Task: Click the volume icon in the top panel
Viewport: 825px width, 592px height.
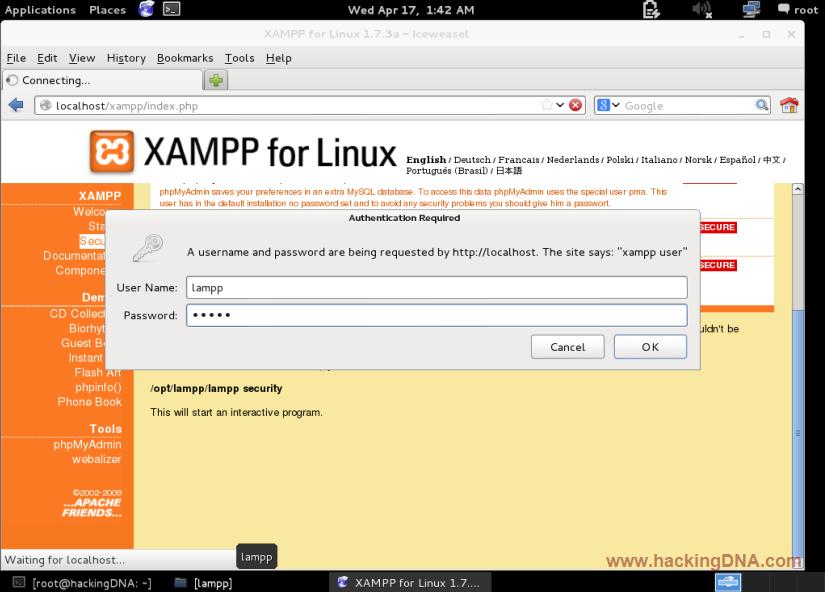Action: pyautogui.click(x=701, y=10)
